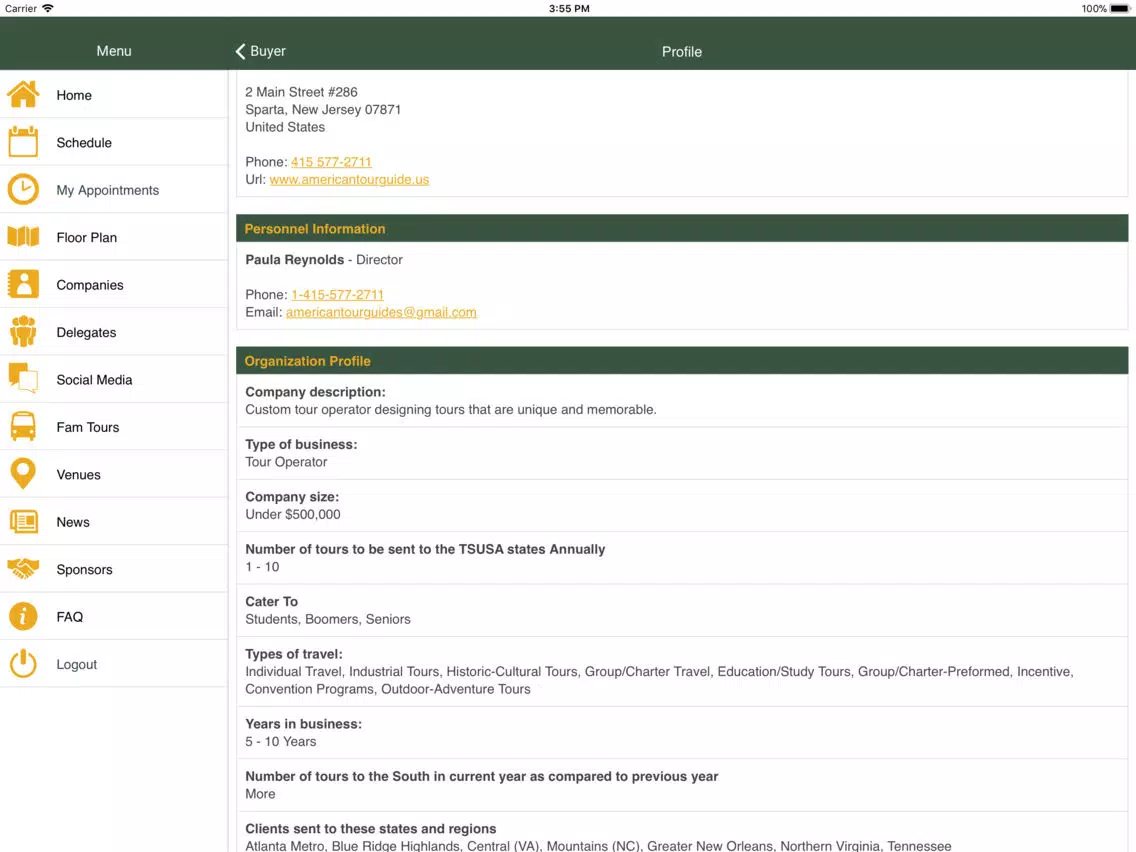1136x852 pixels.
Task: Select Logout menu entry
Action: [x=114, y=664]
